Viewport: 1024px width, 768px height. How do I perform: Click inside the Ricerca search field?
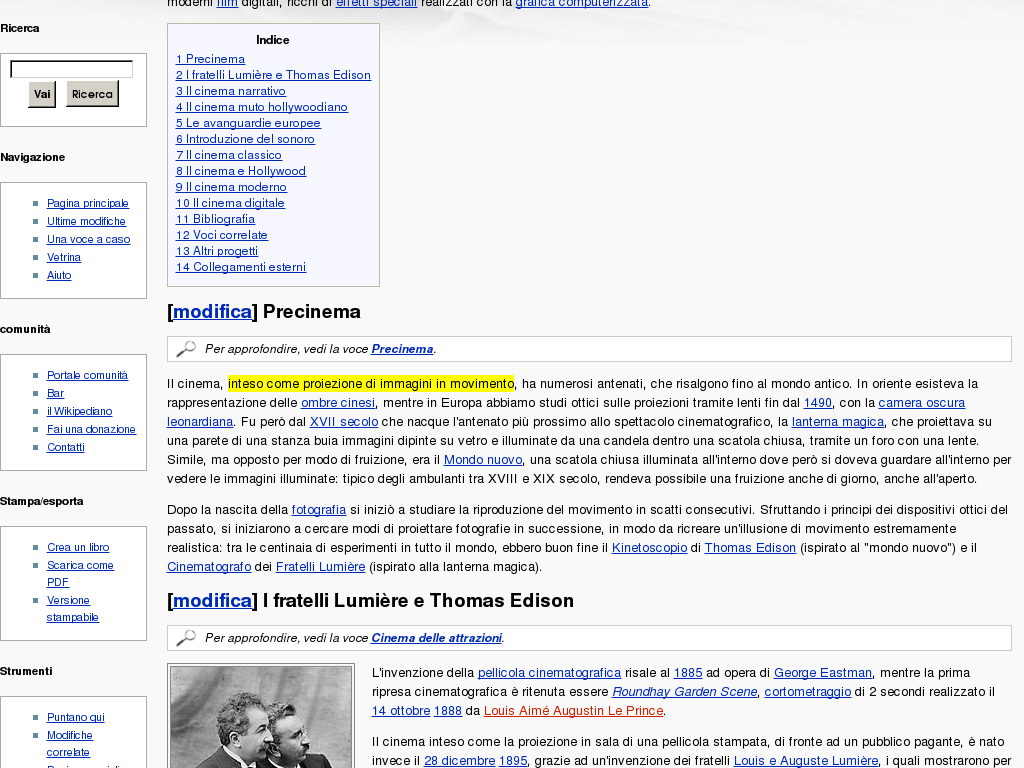pos(71,69)
